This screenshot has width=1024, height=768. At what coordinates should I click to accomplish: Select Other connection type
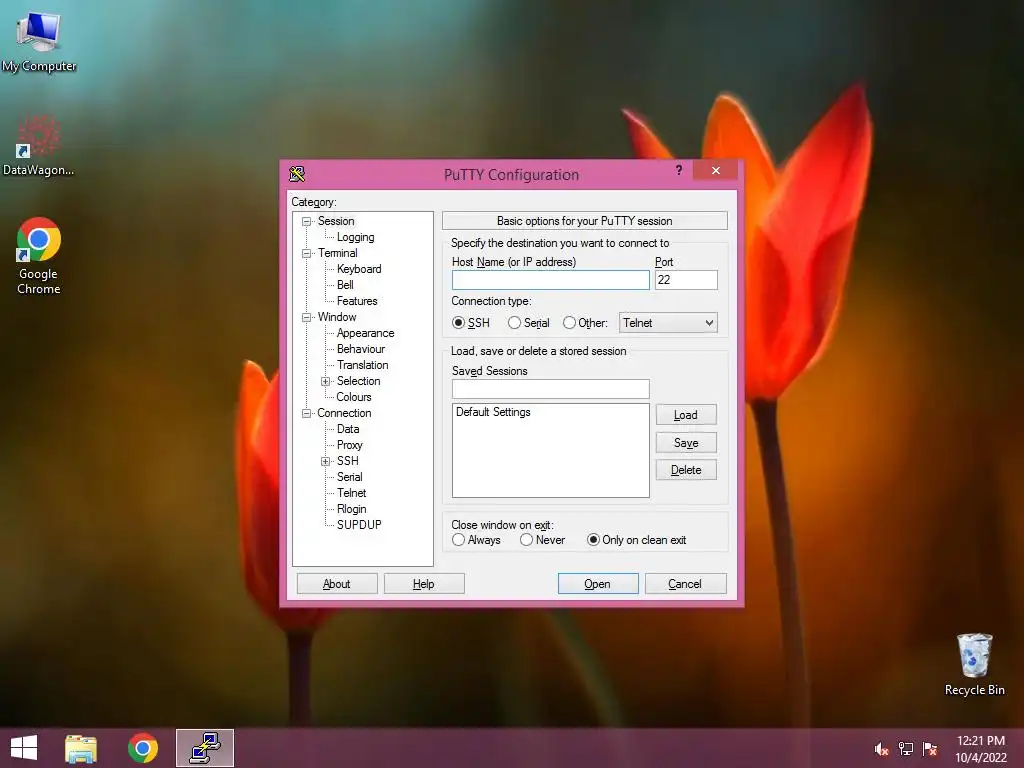[569, 323]
